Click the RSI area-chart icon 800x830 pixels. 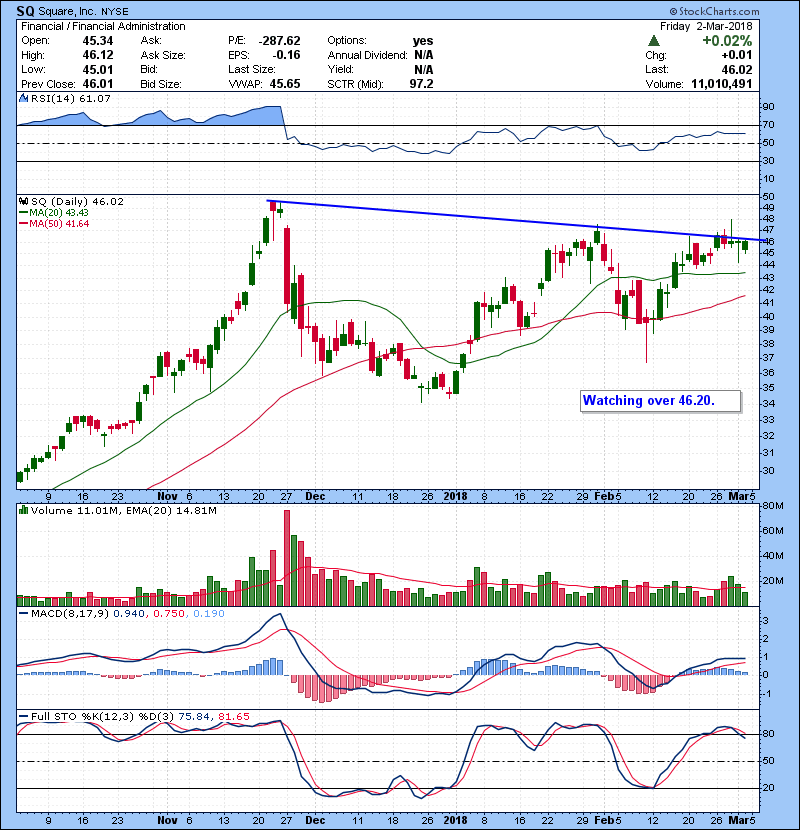23,98
